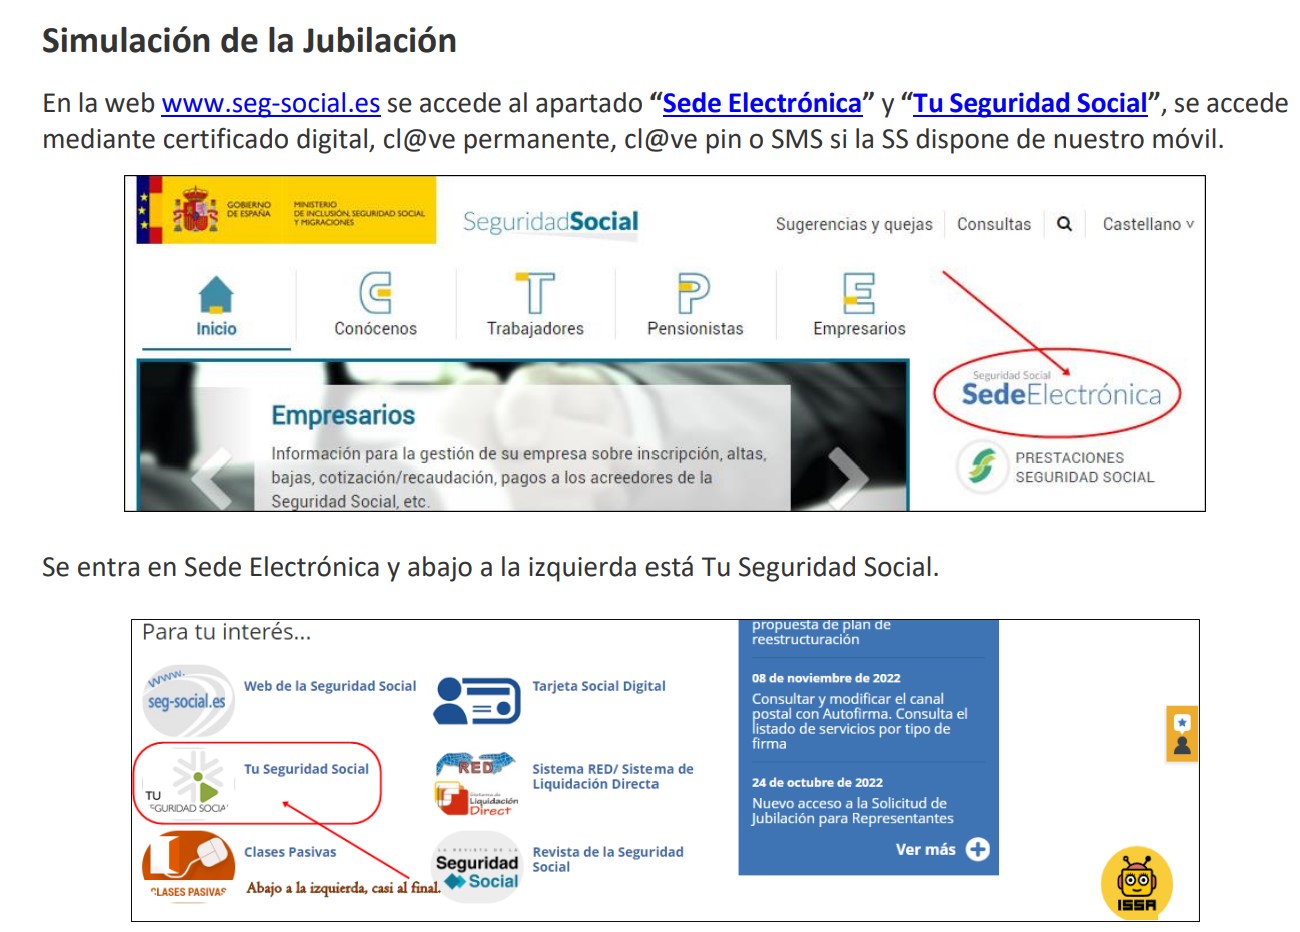Open the ISSA robot chatbot icon
Image resolution: width=1300 pixels, height=932 pixels.
[1136, 885]
